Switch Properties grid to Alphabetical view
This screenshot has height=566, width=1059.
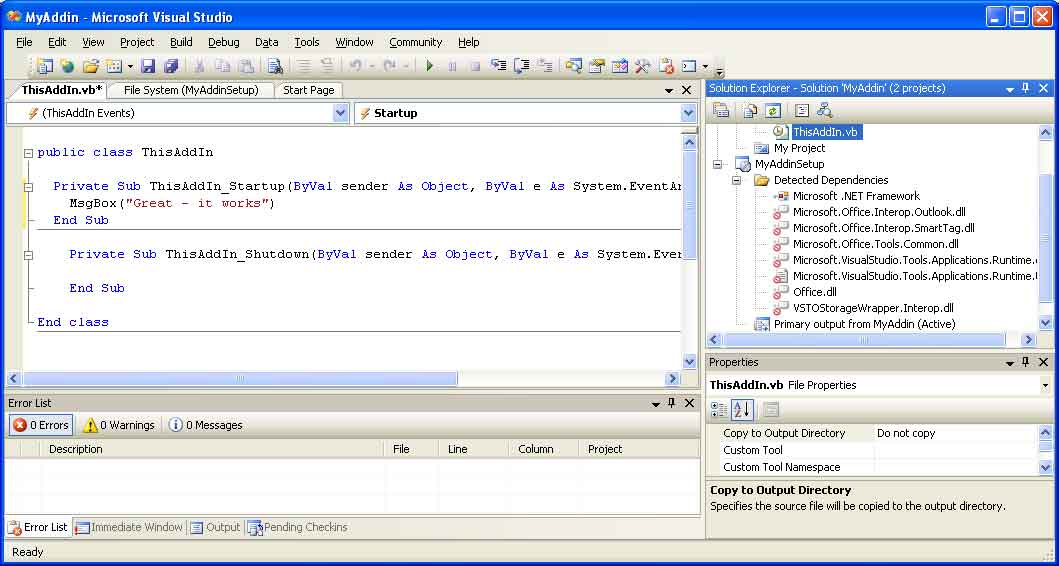click(742, 409)
